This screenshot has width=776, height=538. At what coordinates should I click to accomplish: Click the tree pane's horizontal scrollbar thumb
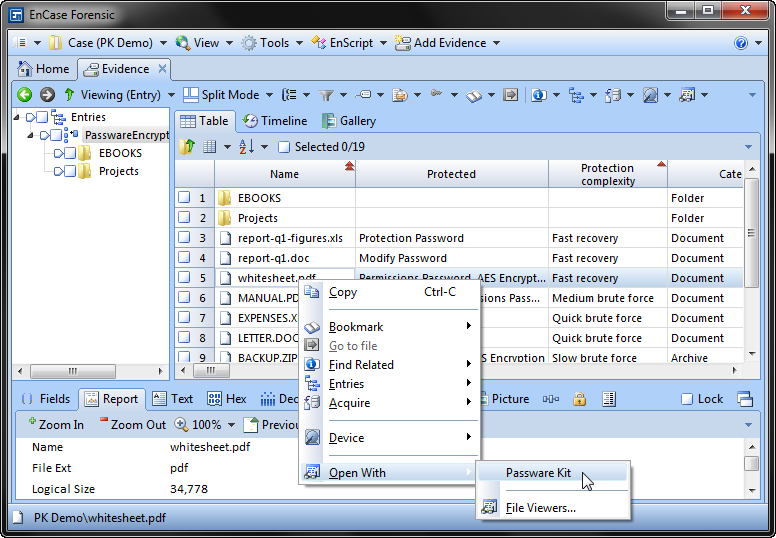tap(73, 371)
